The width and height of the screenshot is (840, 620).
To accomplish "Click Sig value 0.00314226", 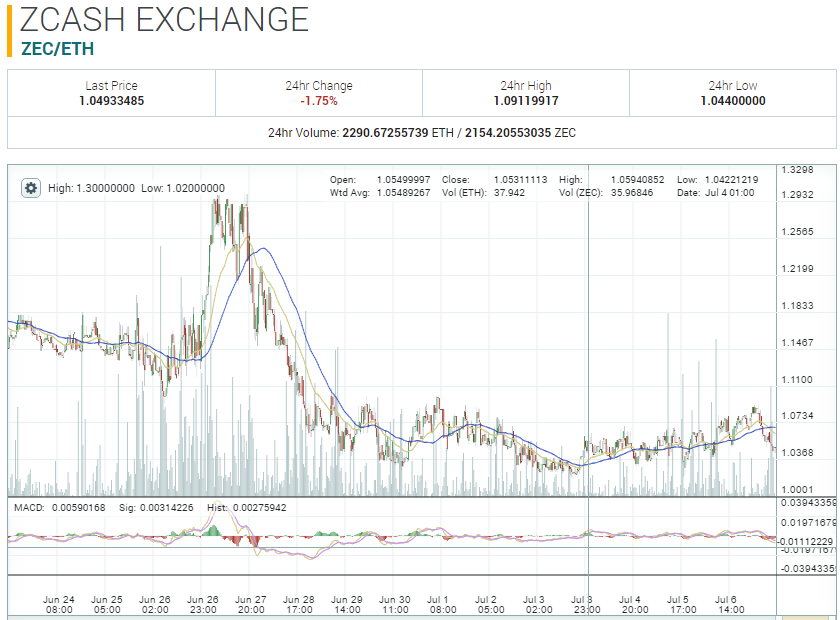I will click(167, 507).
